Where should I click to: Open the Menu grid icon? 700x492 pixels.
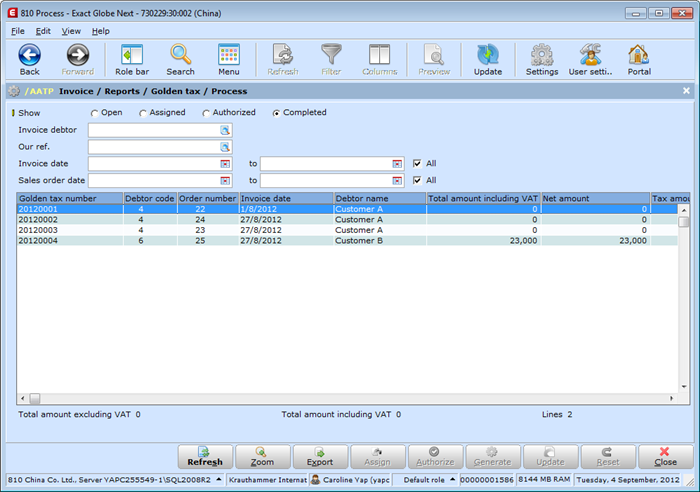pyautogui.click(x=228, y=55)
